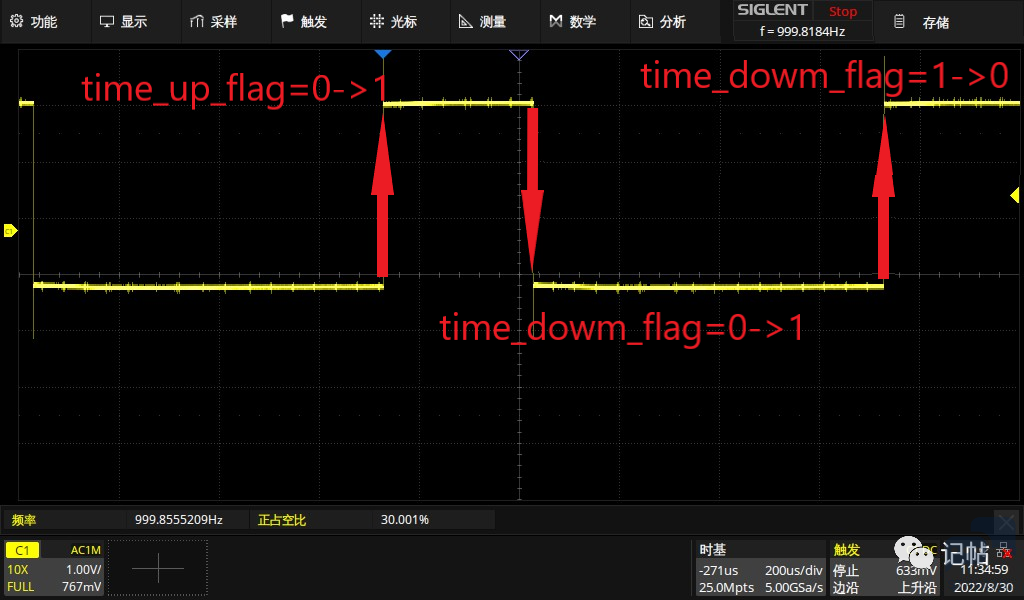This screenshot has height=600, width=1024.
Task: Click the 光标 (Cursors) grid icon
Action: point(376,21)
